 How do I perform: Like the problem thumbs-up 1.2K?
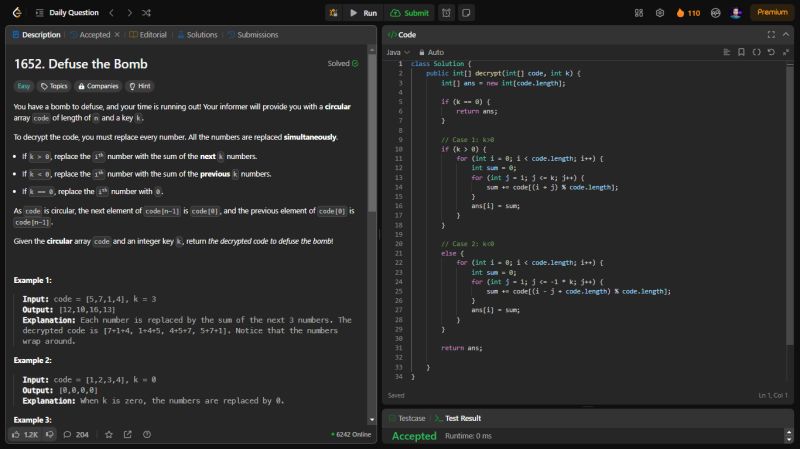point(24,435)
